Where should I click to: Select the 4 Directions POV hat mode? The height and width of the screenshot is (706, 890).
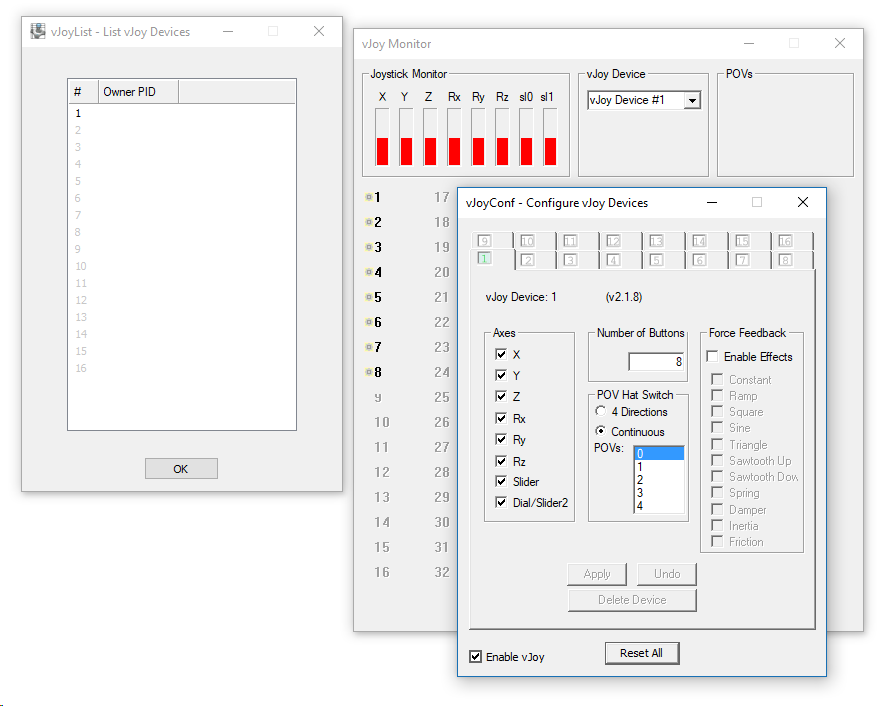600,409
